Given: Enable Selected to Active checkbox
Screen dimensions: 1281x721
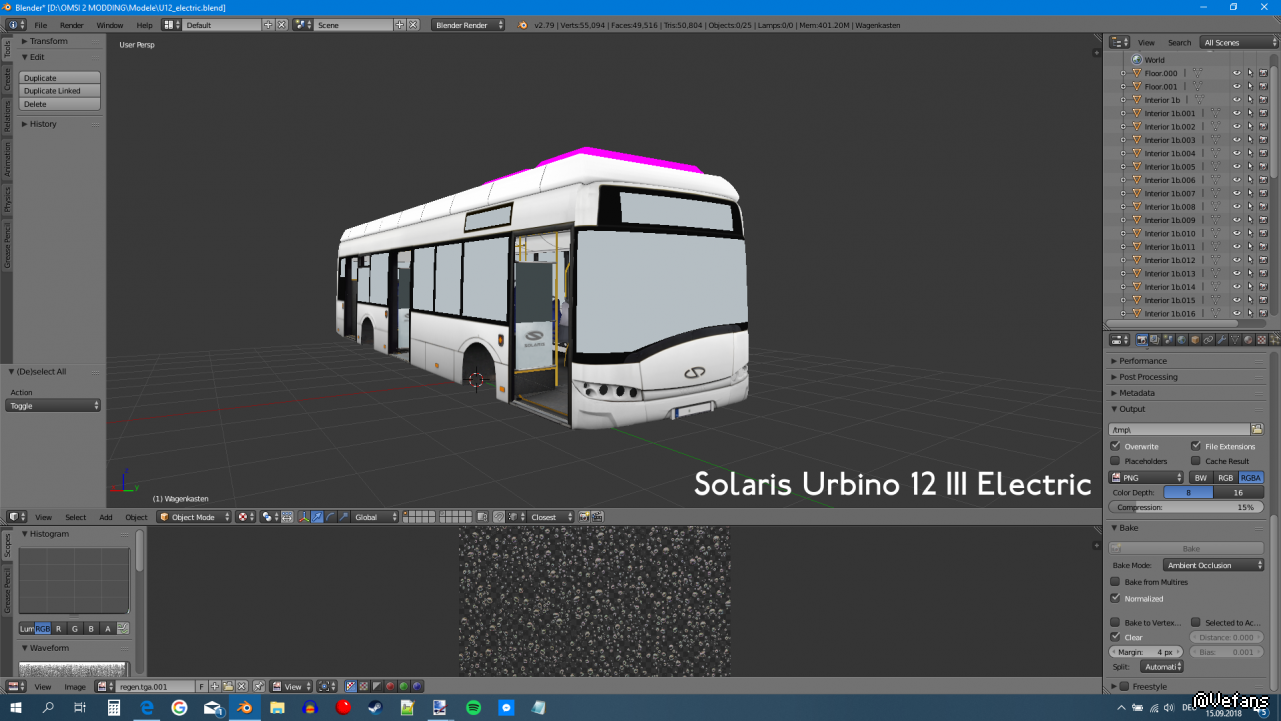Looking at the screenshot, I should (1196, 622).
